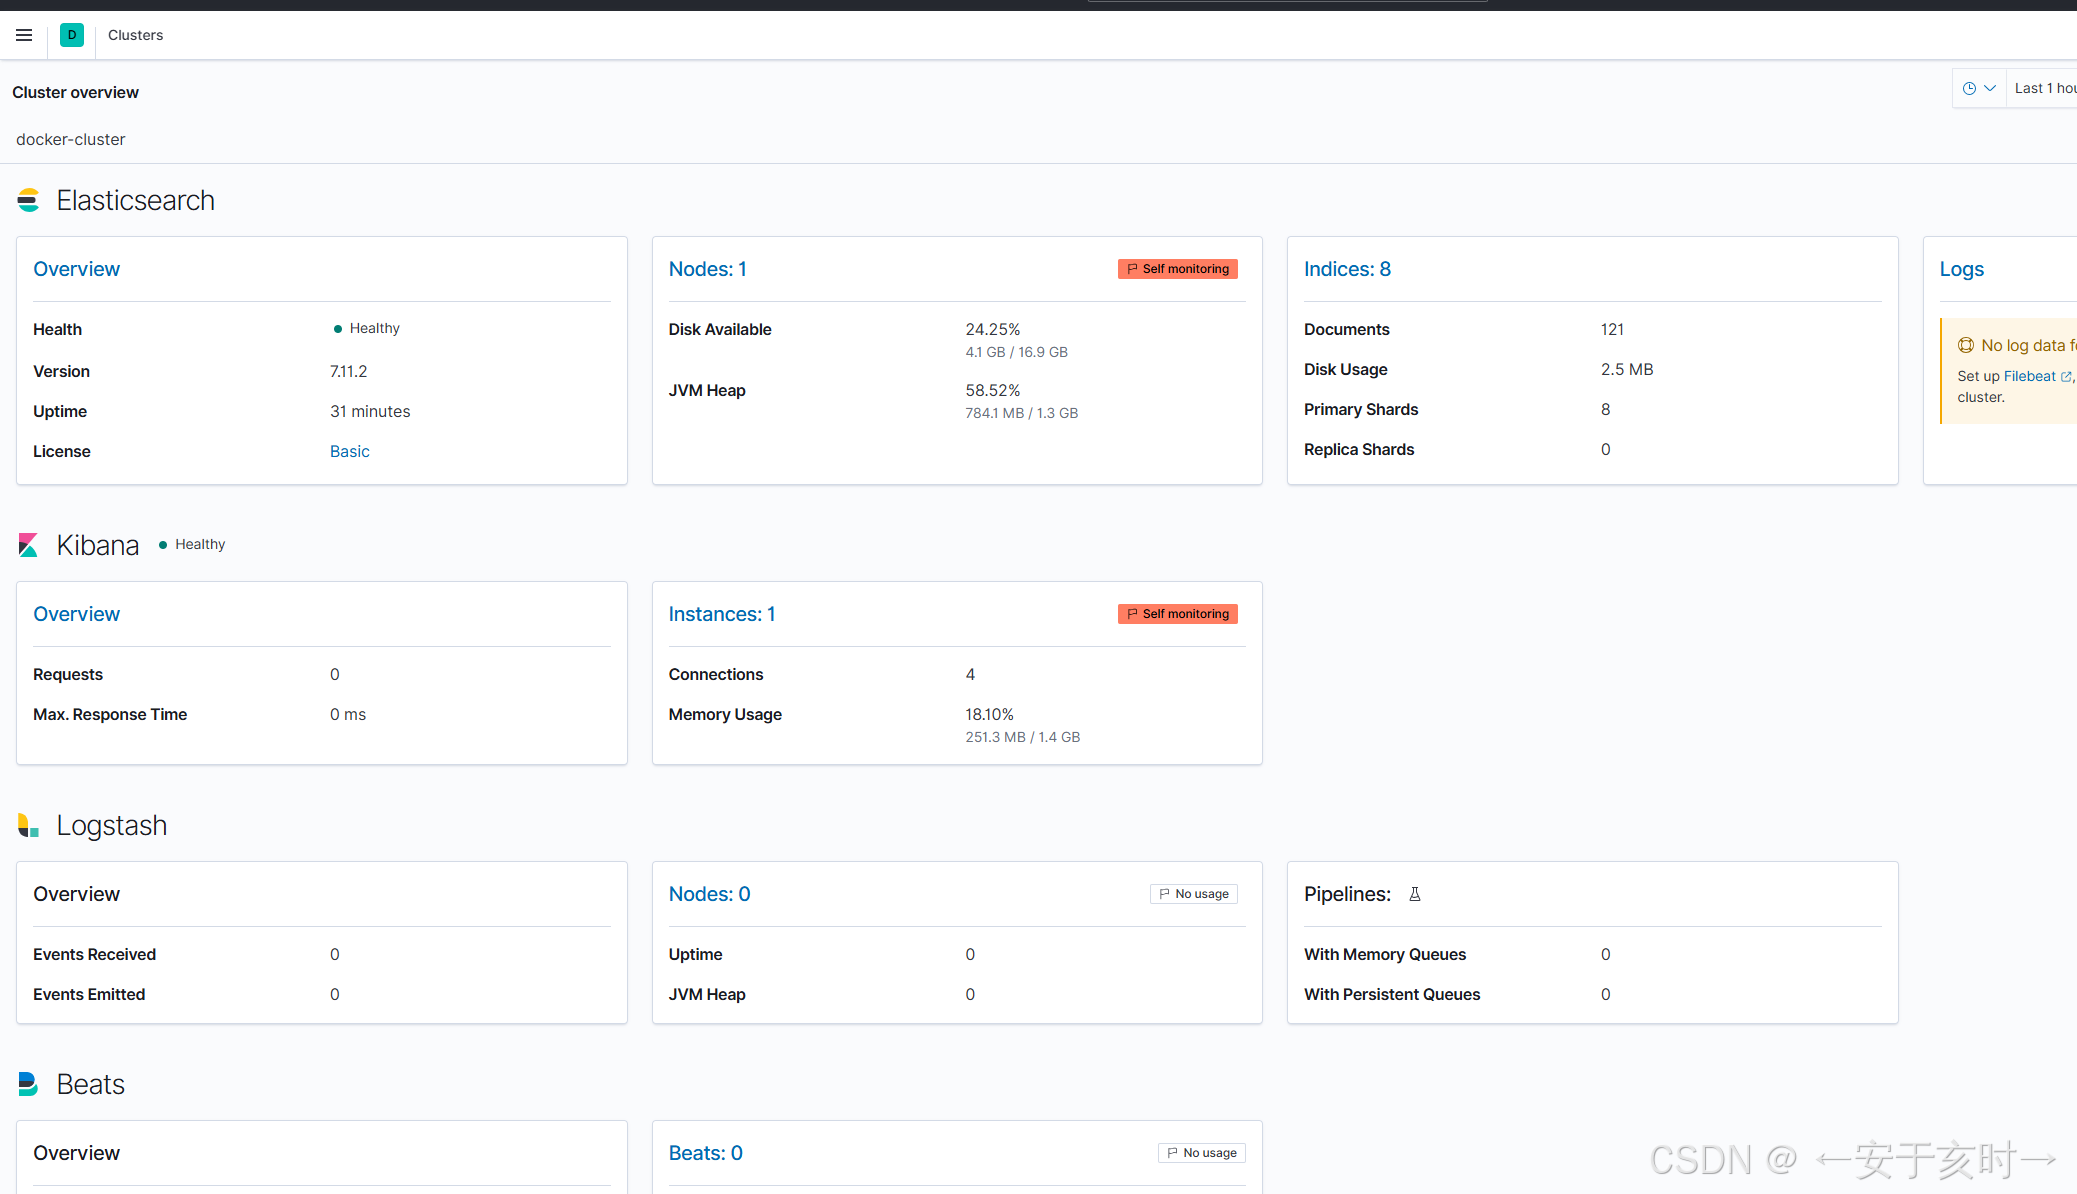This screenshot has height=1194, width=2077.
Task: Open the quick time range dropdown
Action: (1979, 88)
